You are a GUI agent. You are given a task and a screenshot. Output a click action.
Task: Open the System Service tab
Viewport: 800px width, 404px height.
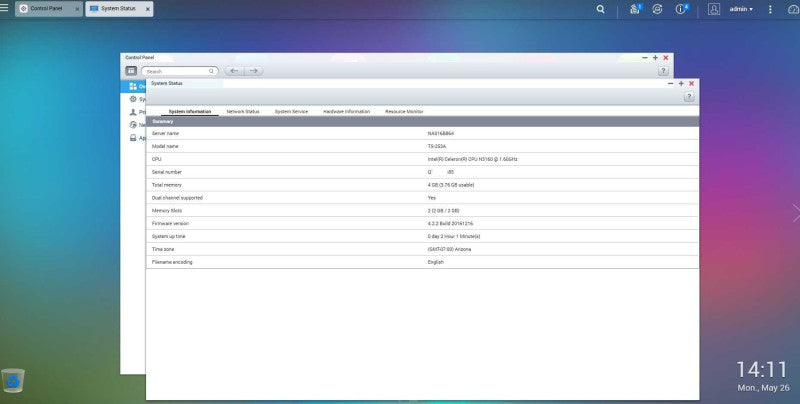(291, 111)
